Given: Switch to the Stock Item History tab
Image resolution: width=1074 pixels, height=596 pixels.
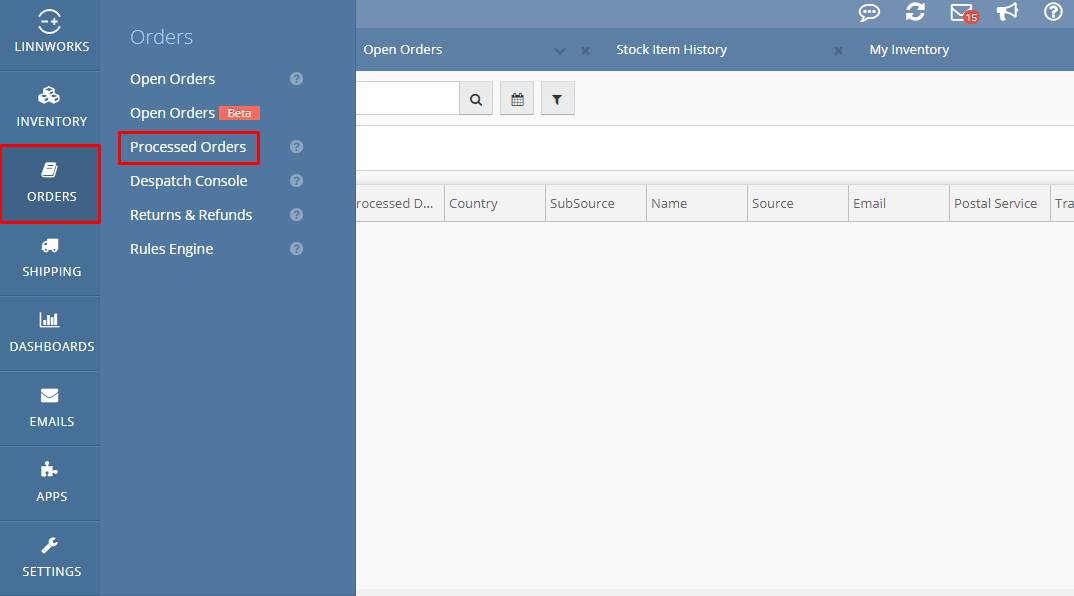Looking at the screenshot, I should [x=671, y=49].
